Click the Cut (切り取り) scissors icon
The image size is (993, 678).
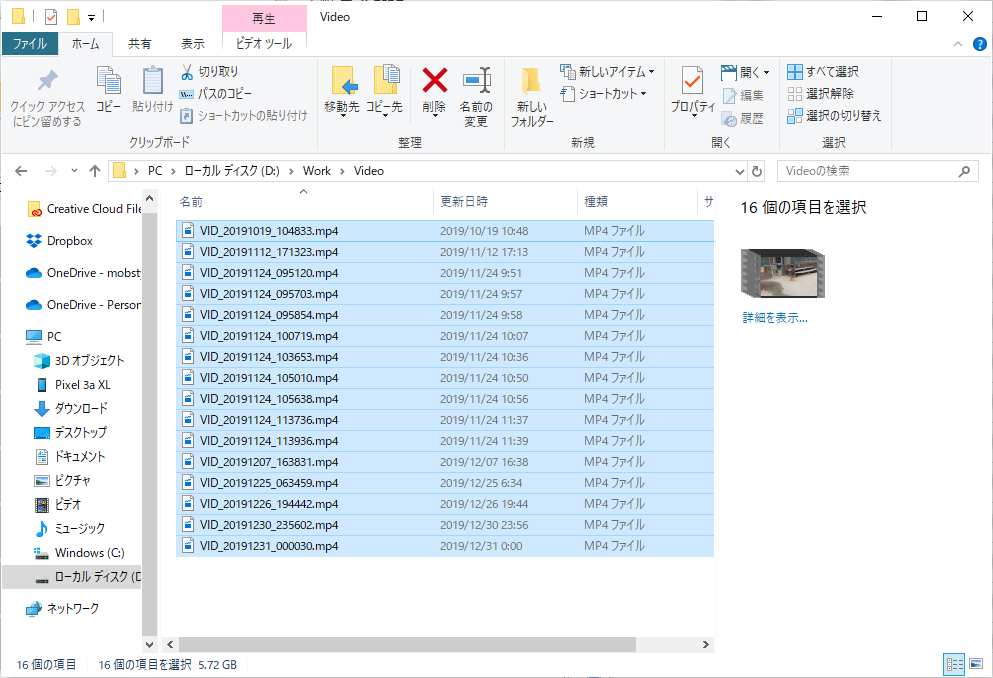pyautogui.click(x=187, y=72)
